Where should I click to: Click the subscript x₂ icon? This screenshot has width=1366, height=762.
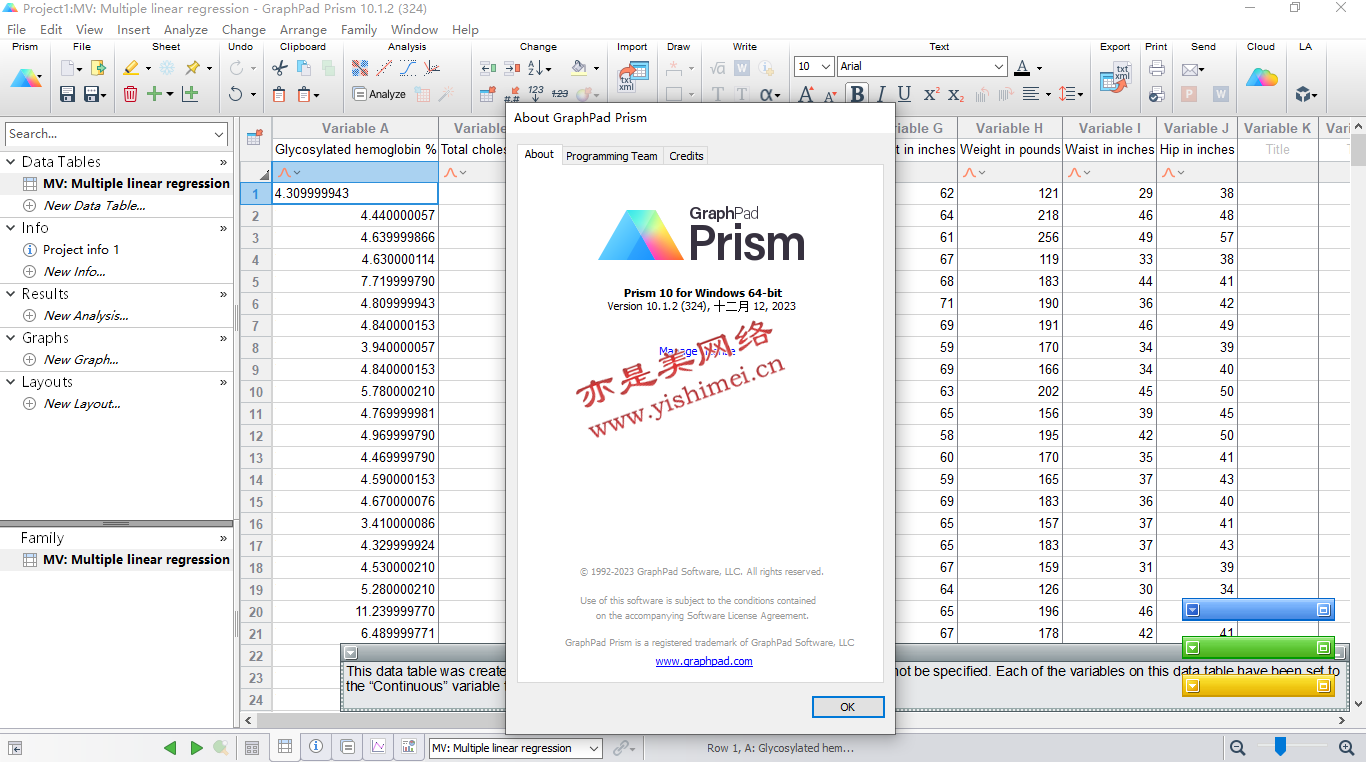956,94
